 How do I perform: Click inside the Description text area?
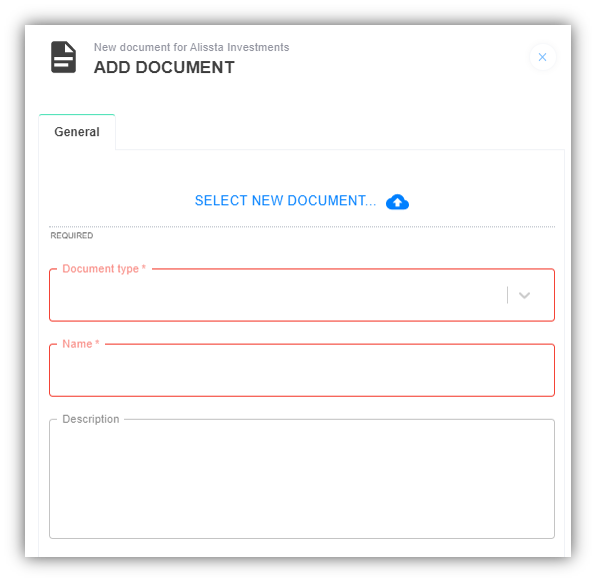coord(302,479)
